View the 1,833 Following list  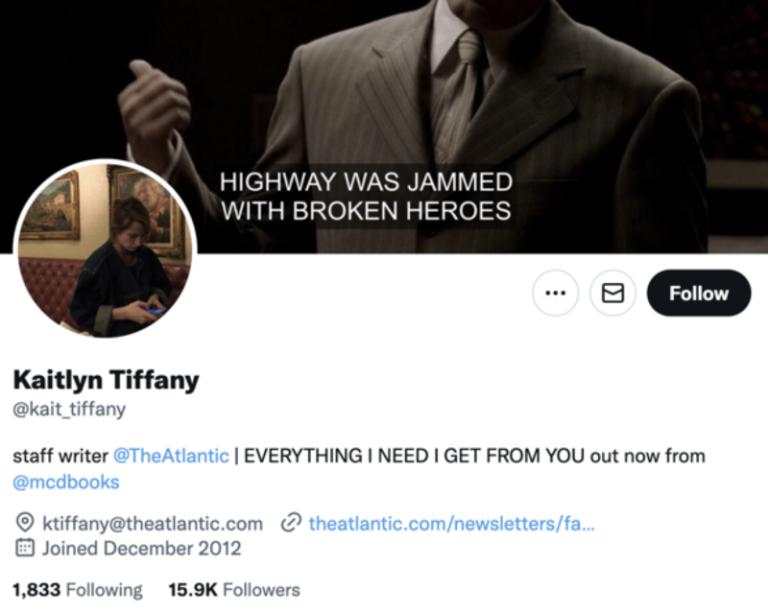coord(77,590)
